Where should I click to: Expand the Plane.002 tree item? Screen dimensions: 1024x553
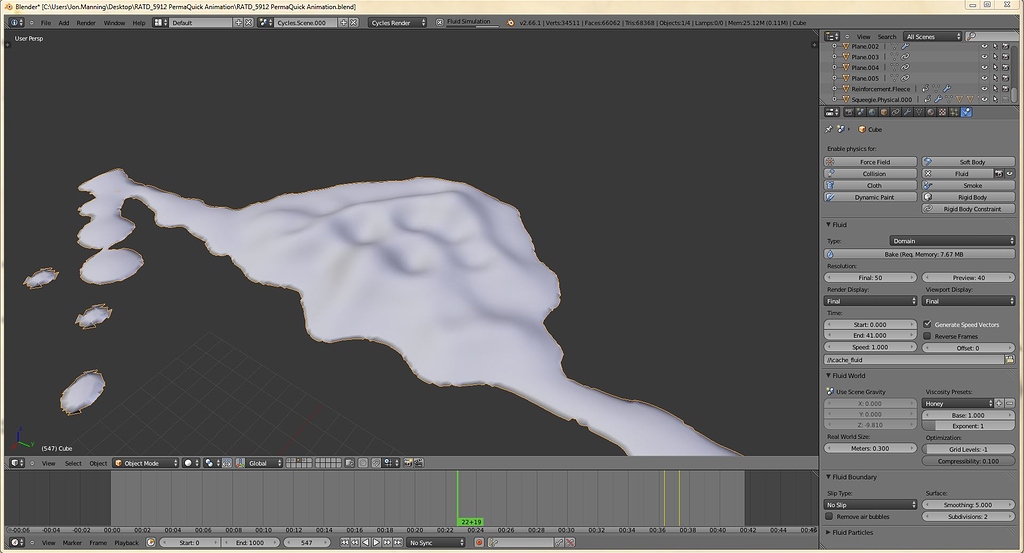[x=834, y=46]
